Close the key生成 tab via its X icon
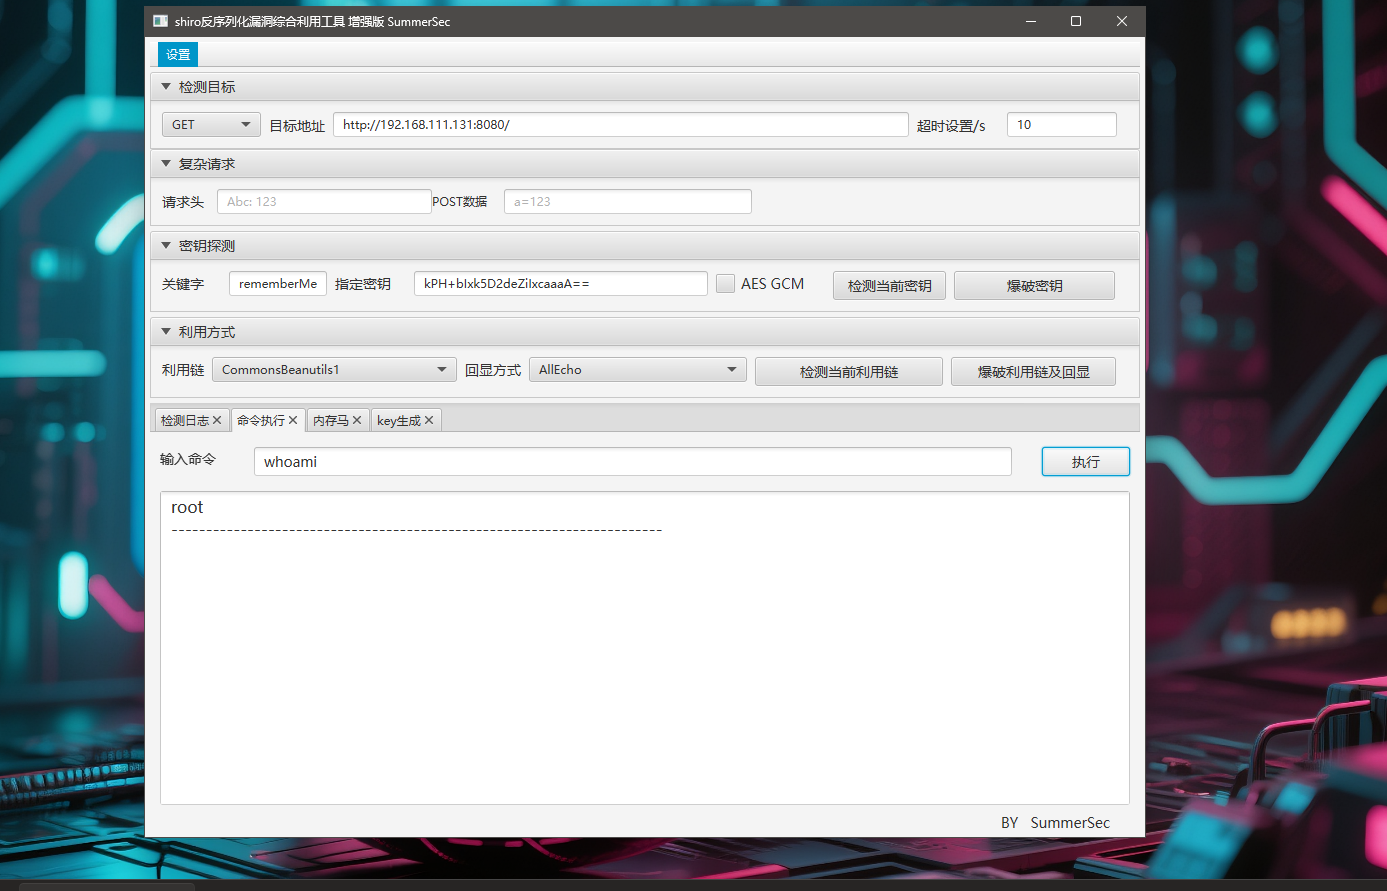1387x891 pixels. click(429, 421)
